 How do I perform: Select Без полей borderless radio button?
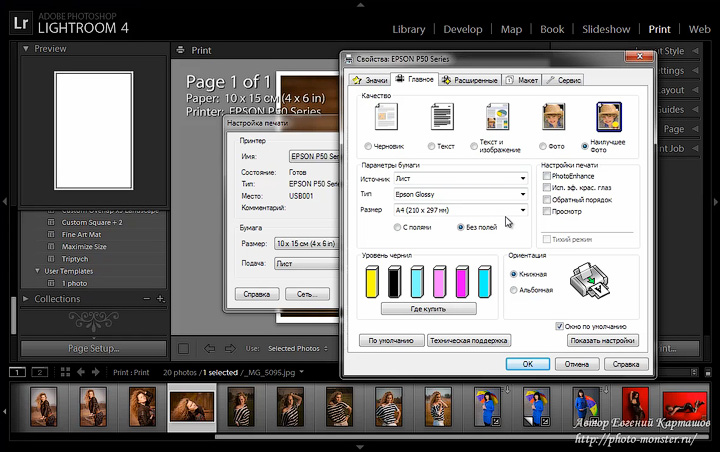[x=461, y=227]
